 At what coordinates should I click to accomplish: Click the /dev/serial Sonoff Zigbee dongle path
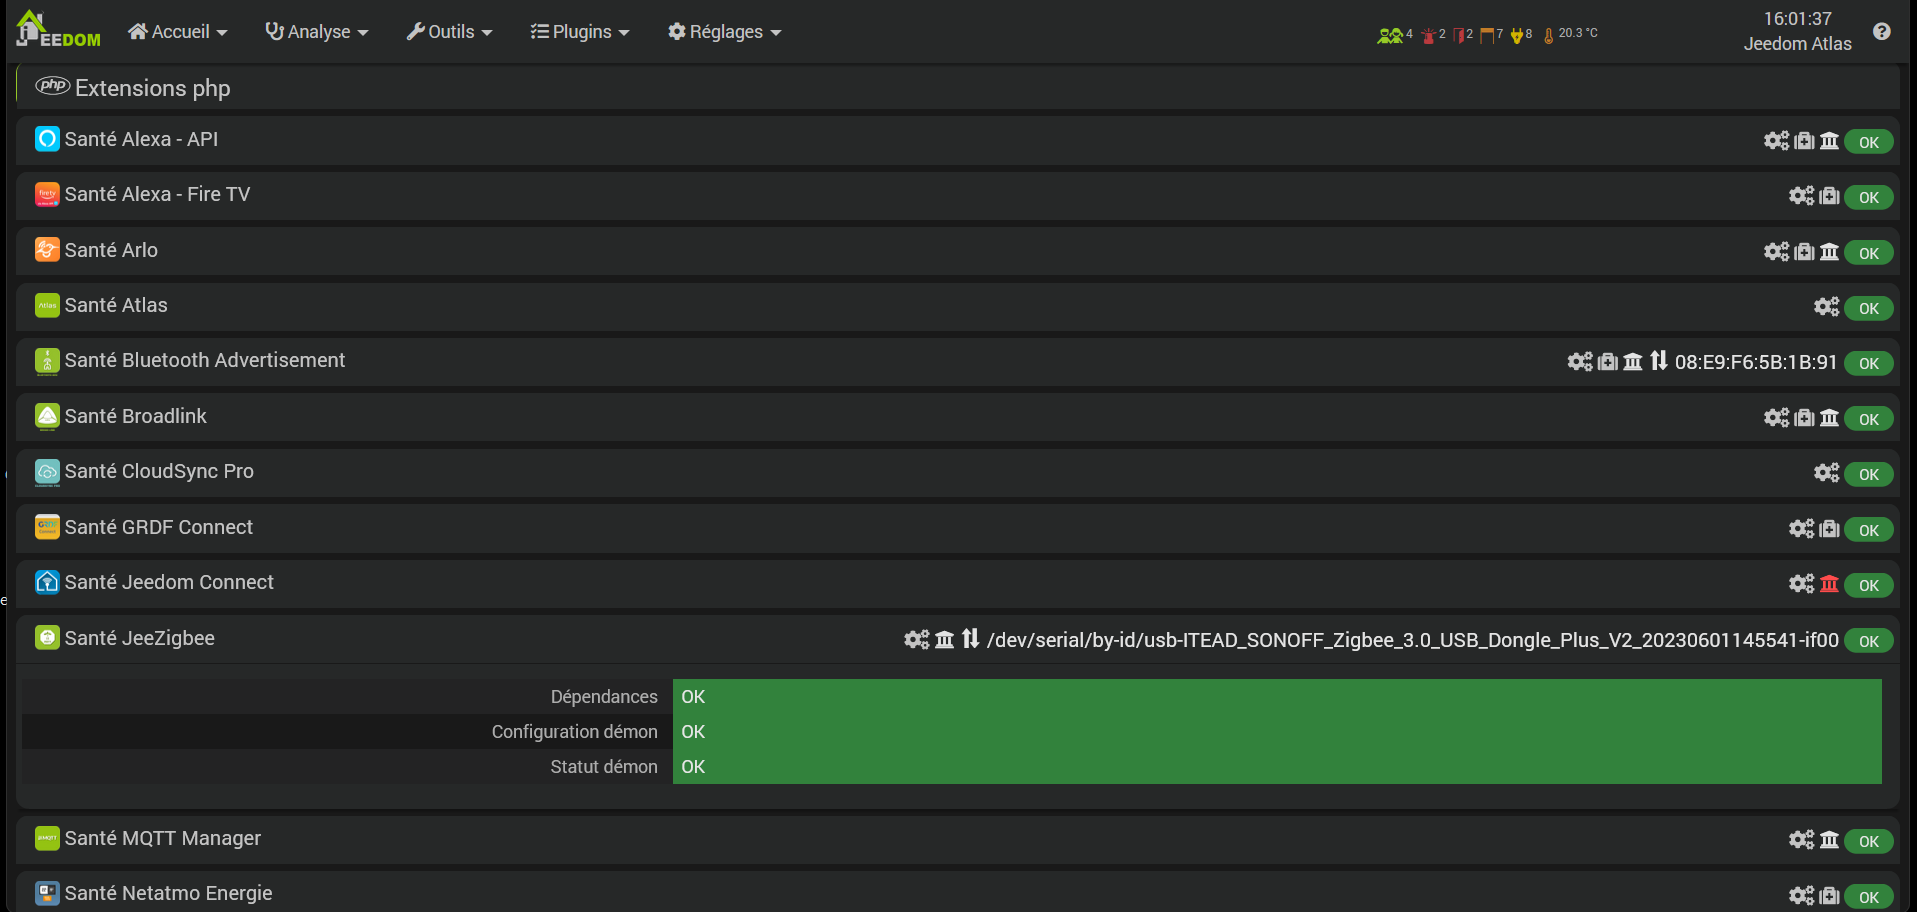click(x=1413, y=641)
